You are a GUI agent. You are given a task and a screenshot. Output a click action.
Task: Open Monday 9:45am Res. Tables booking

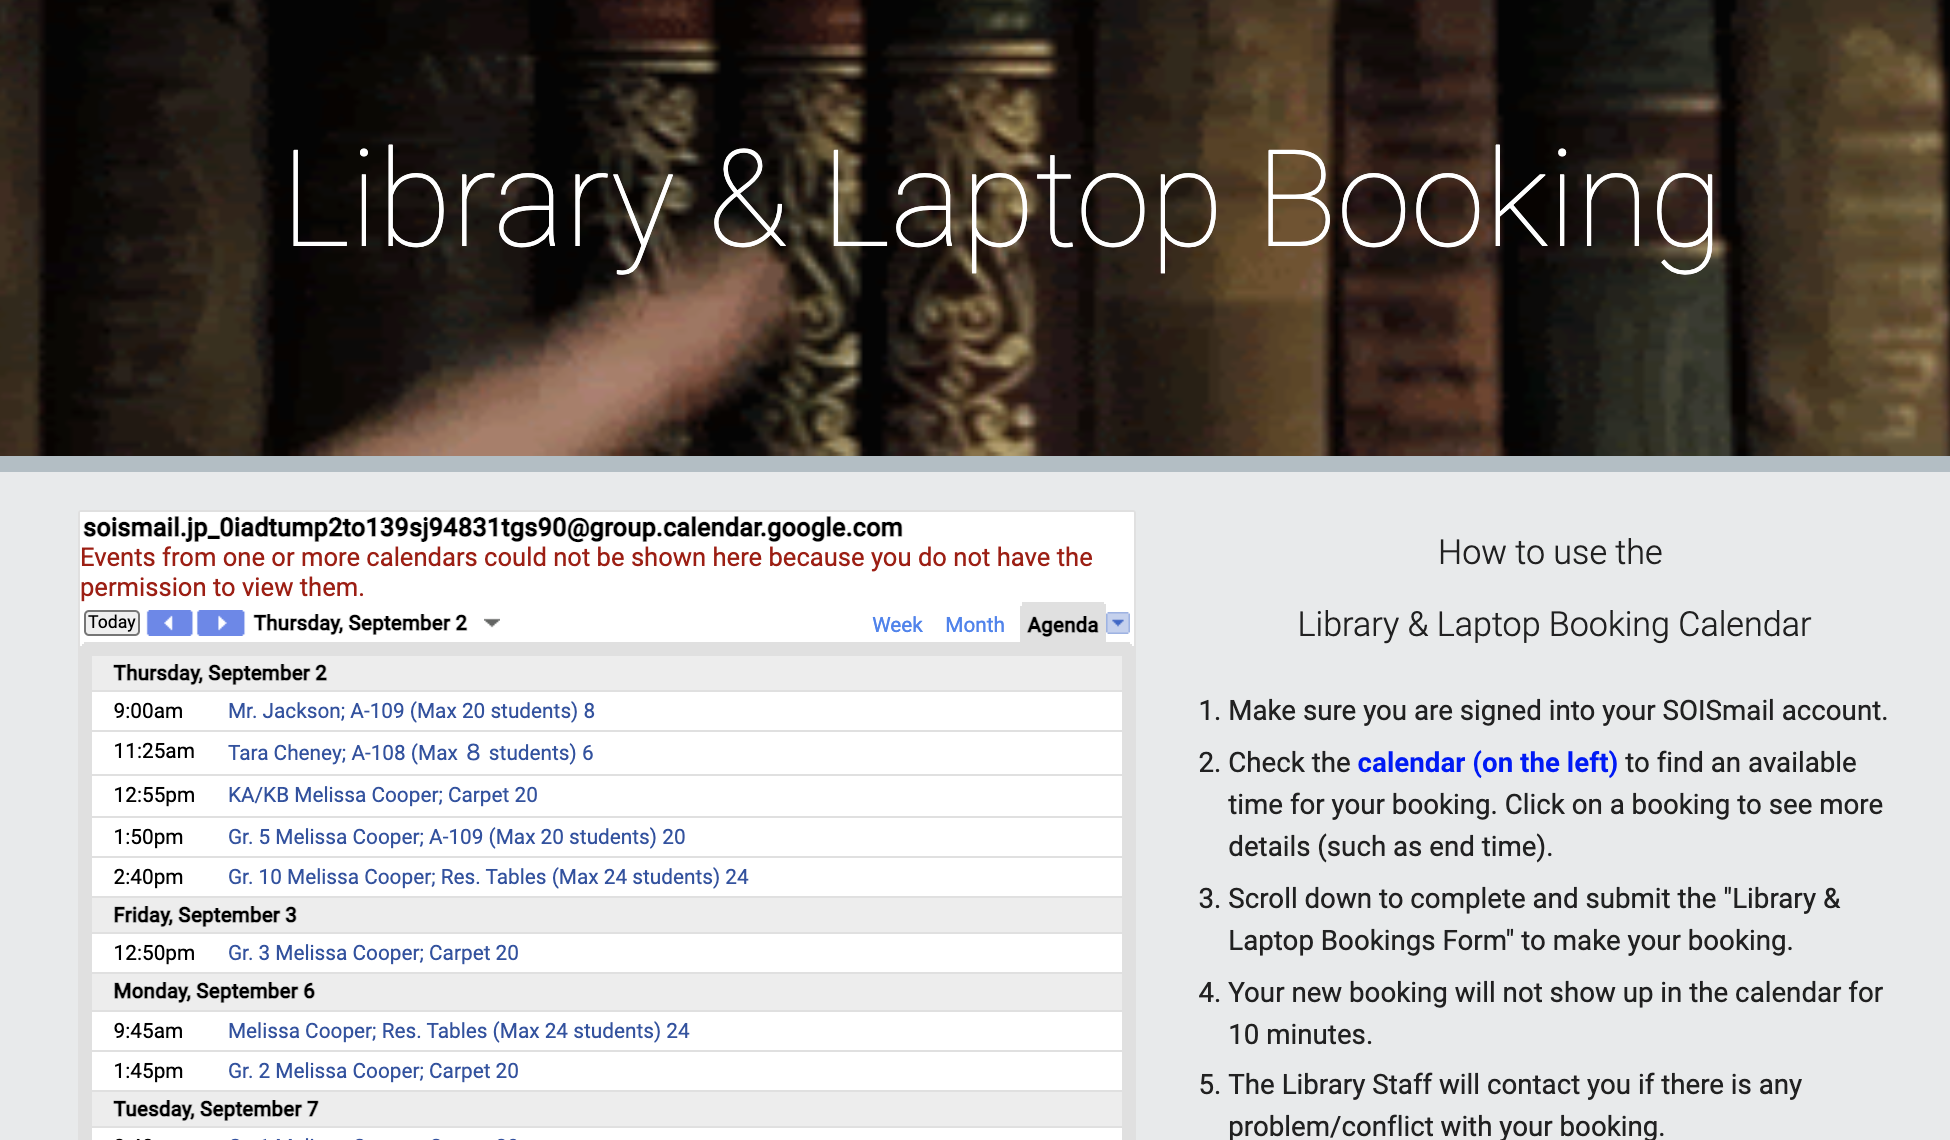click(458, 1031)
